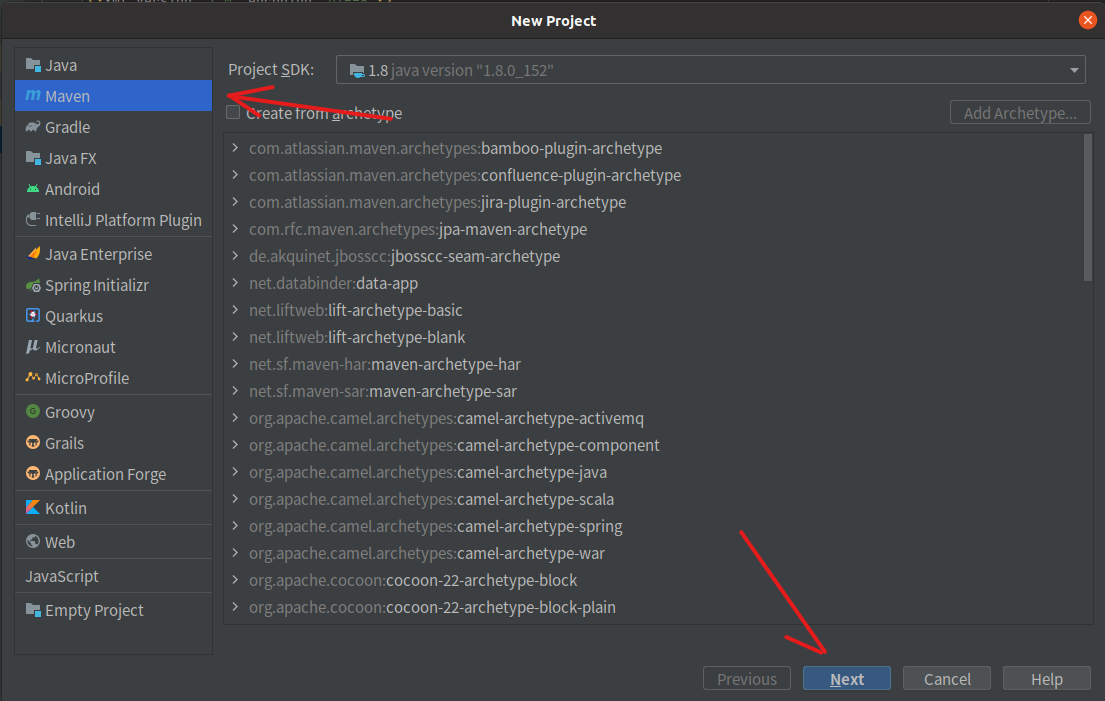Click the Grails icon
Image resolution: width=1105 pixels, height=701 pixels.
(x=33, y=442)
